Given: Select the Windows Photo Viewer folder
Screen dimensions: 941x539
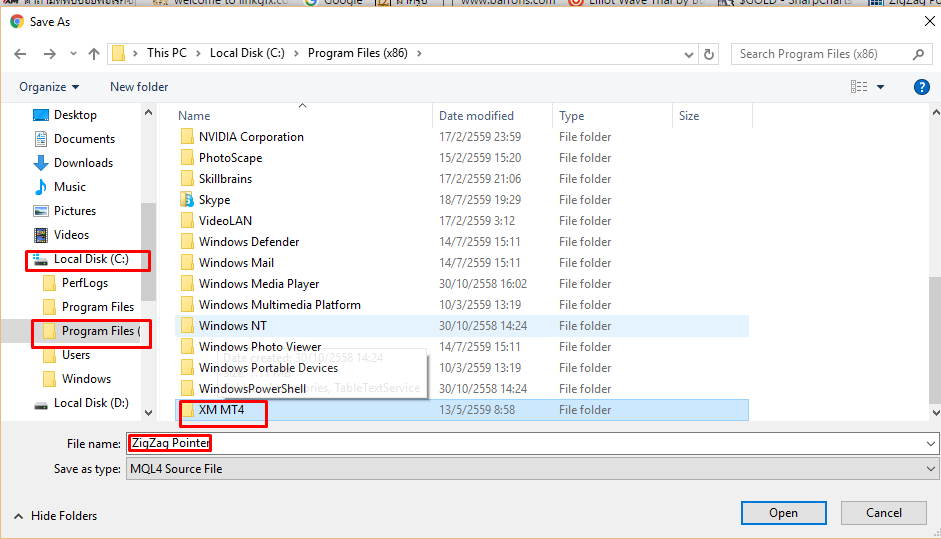Looking at the screenshot, I should pyautogui.click(x=260, y=347).
